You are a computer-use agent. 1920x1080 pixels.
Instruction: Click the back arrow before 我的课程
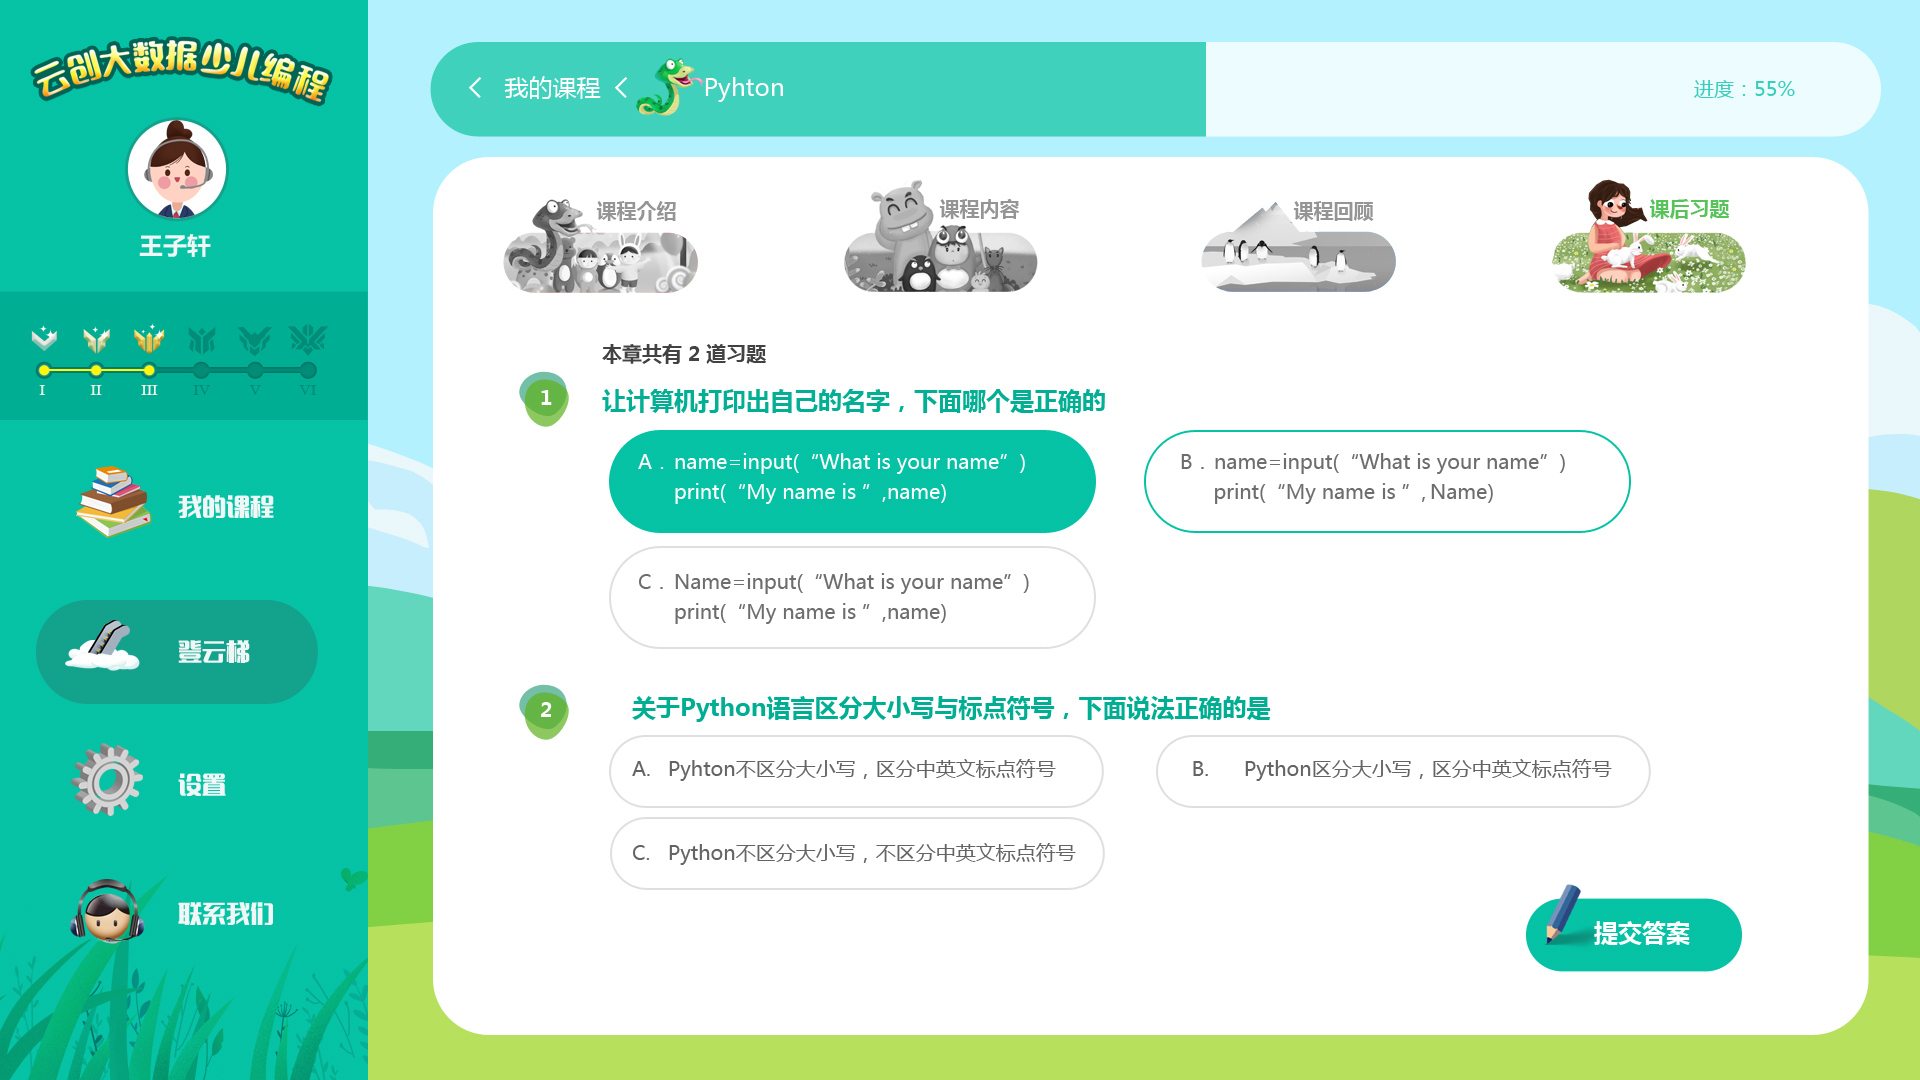[x=475, y=88]
